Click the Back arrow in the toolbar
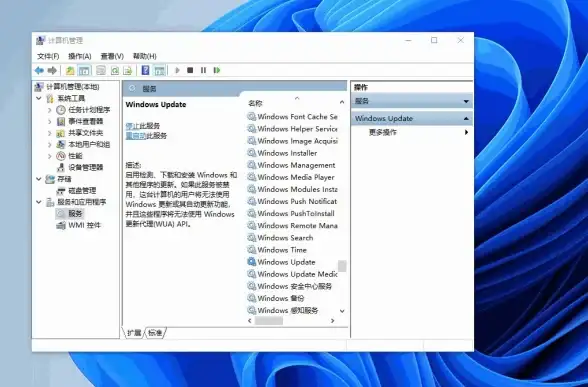Viewport: 588px width, 387px height. click(x=39, y=70)
